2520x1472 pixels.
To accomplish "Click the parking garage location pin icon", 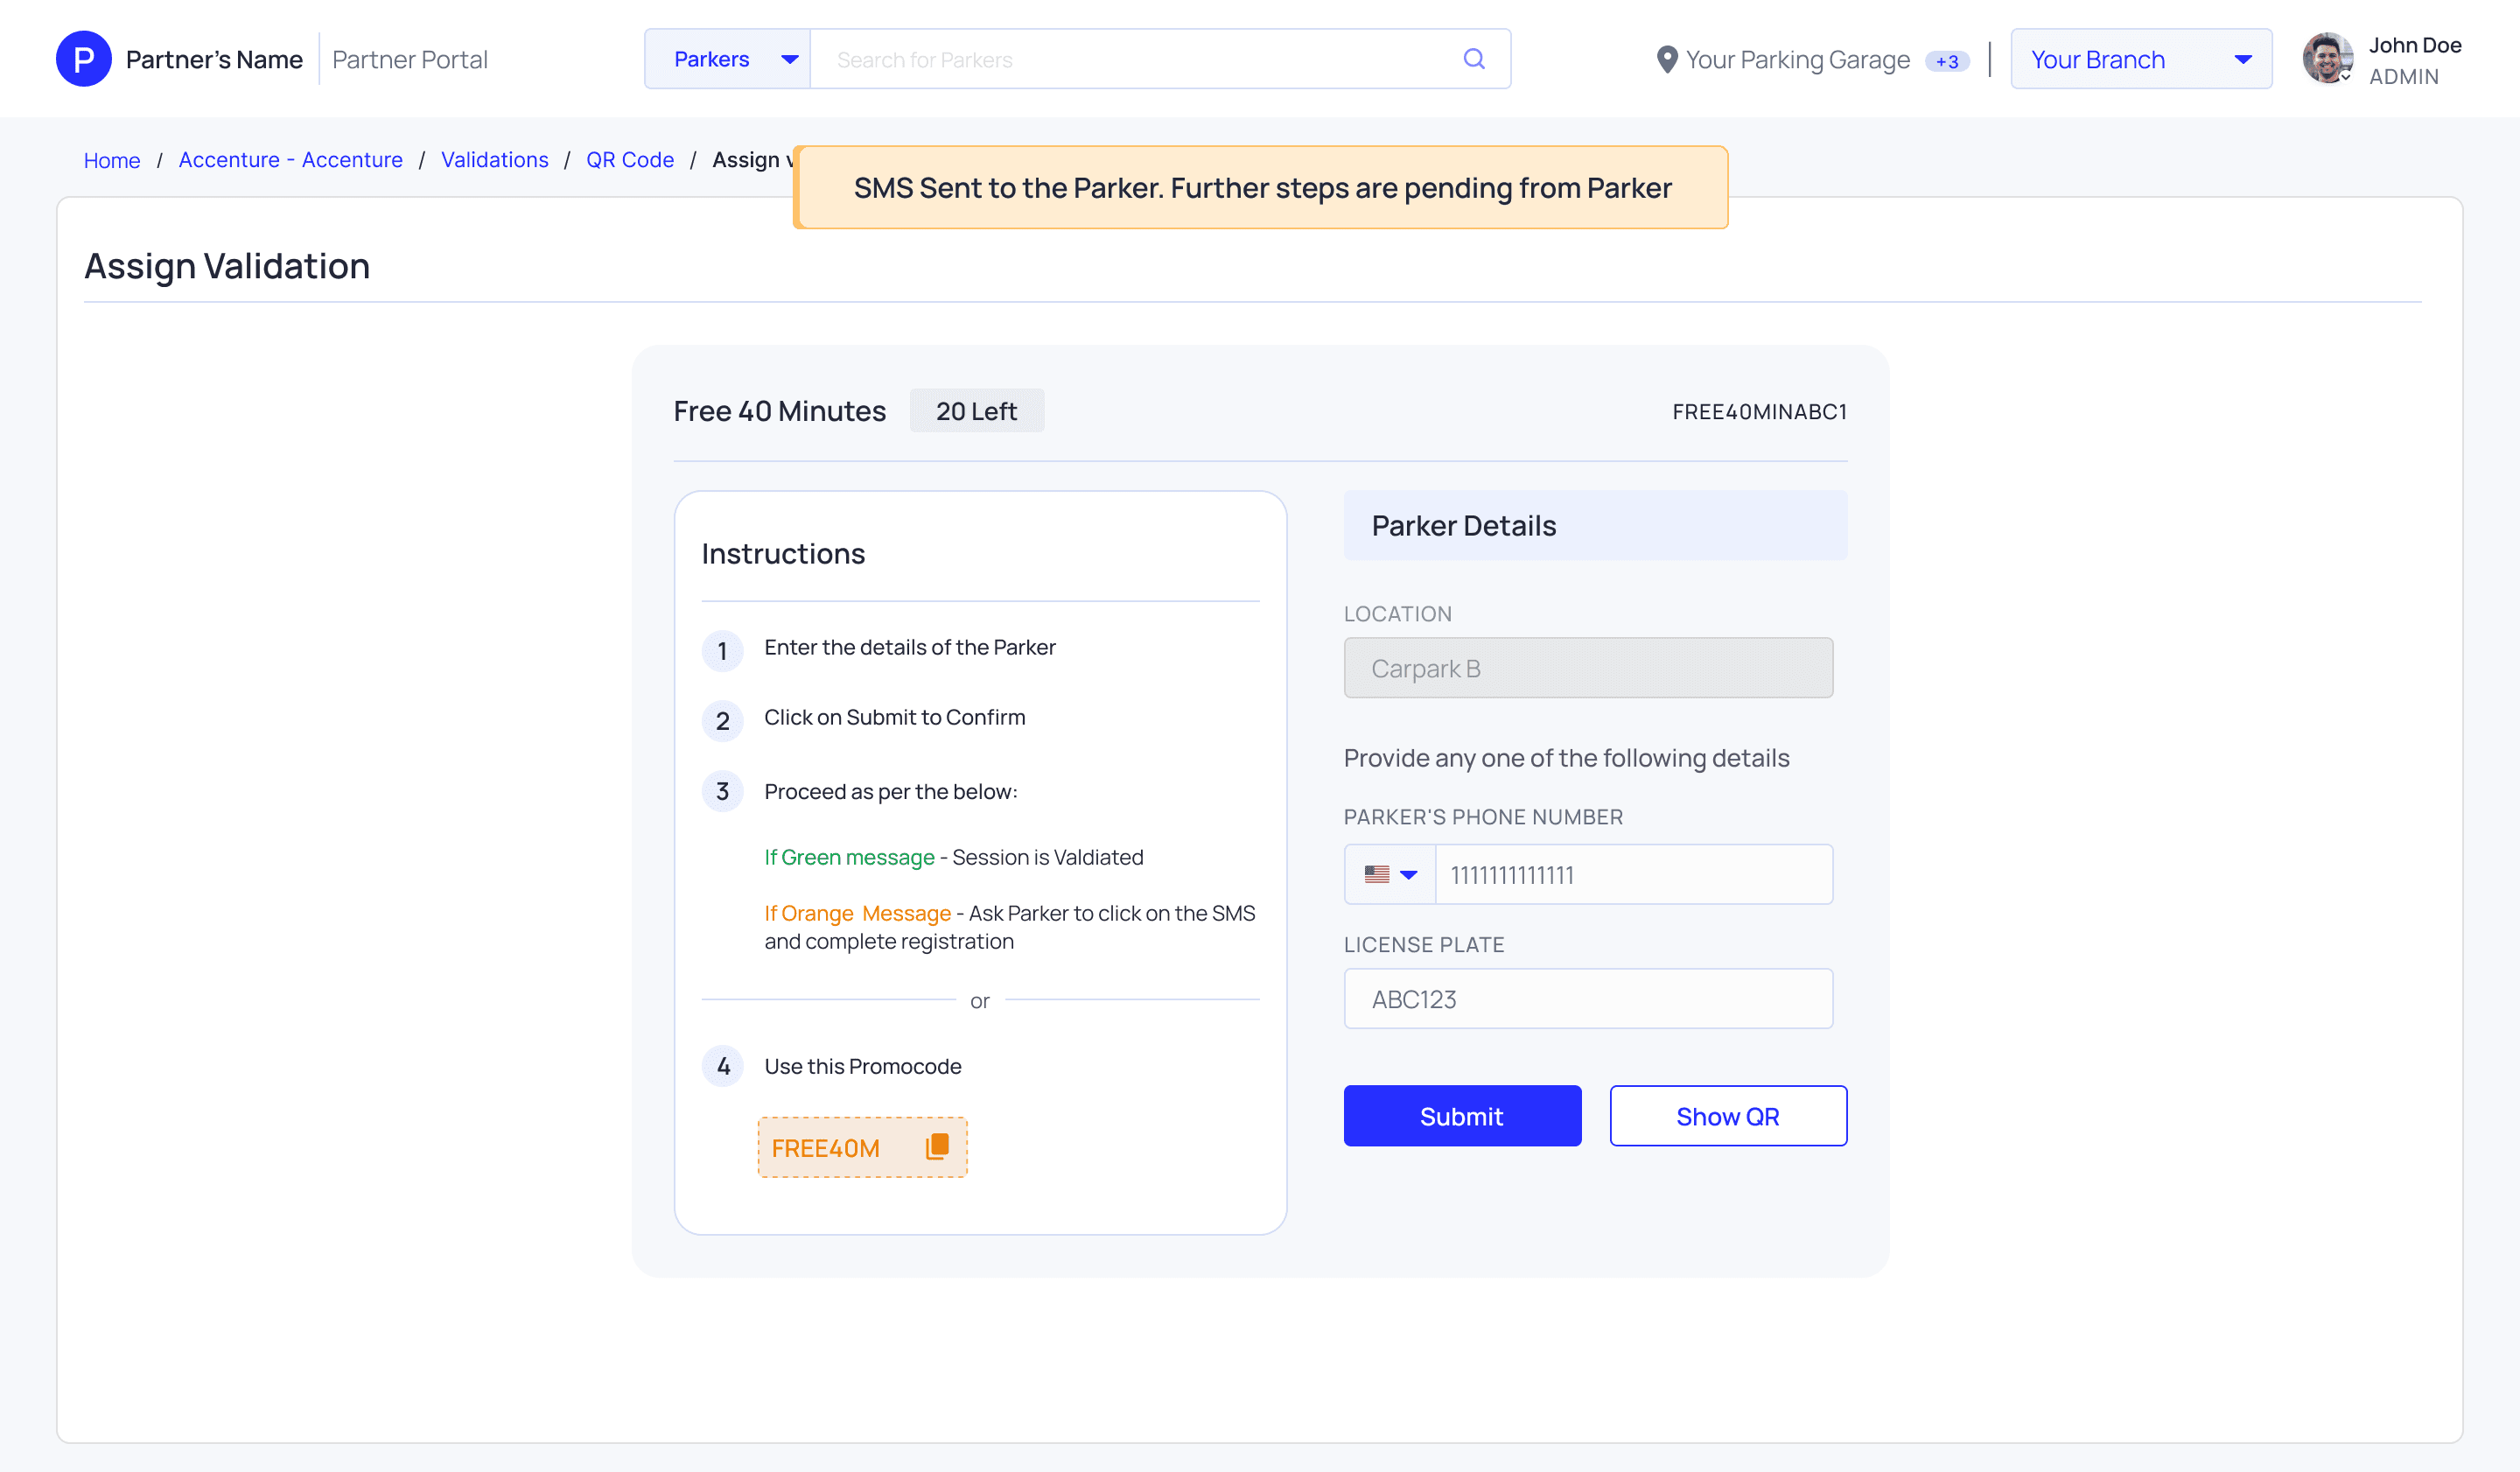I will tap(1666, 60).
